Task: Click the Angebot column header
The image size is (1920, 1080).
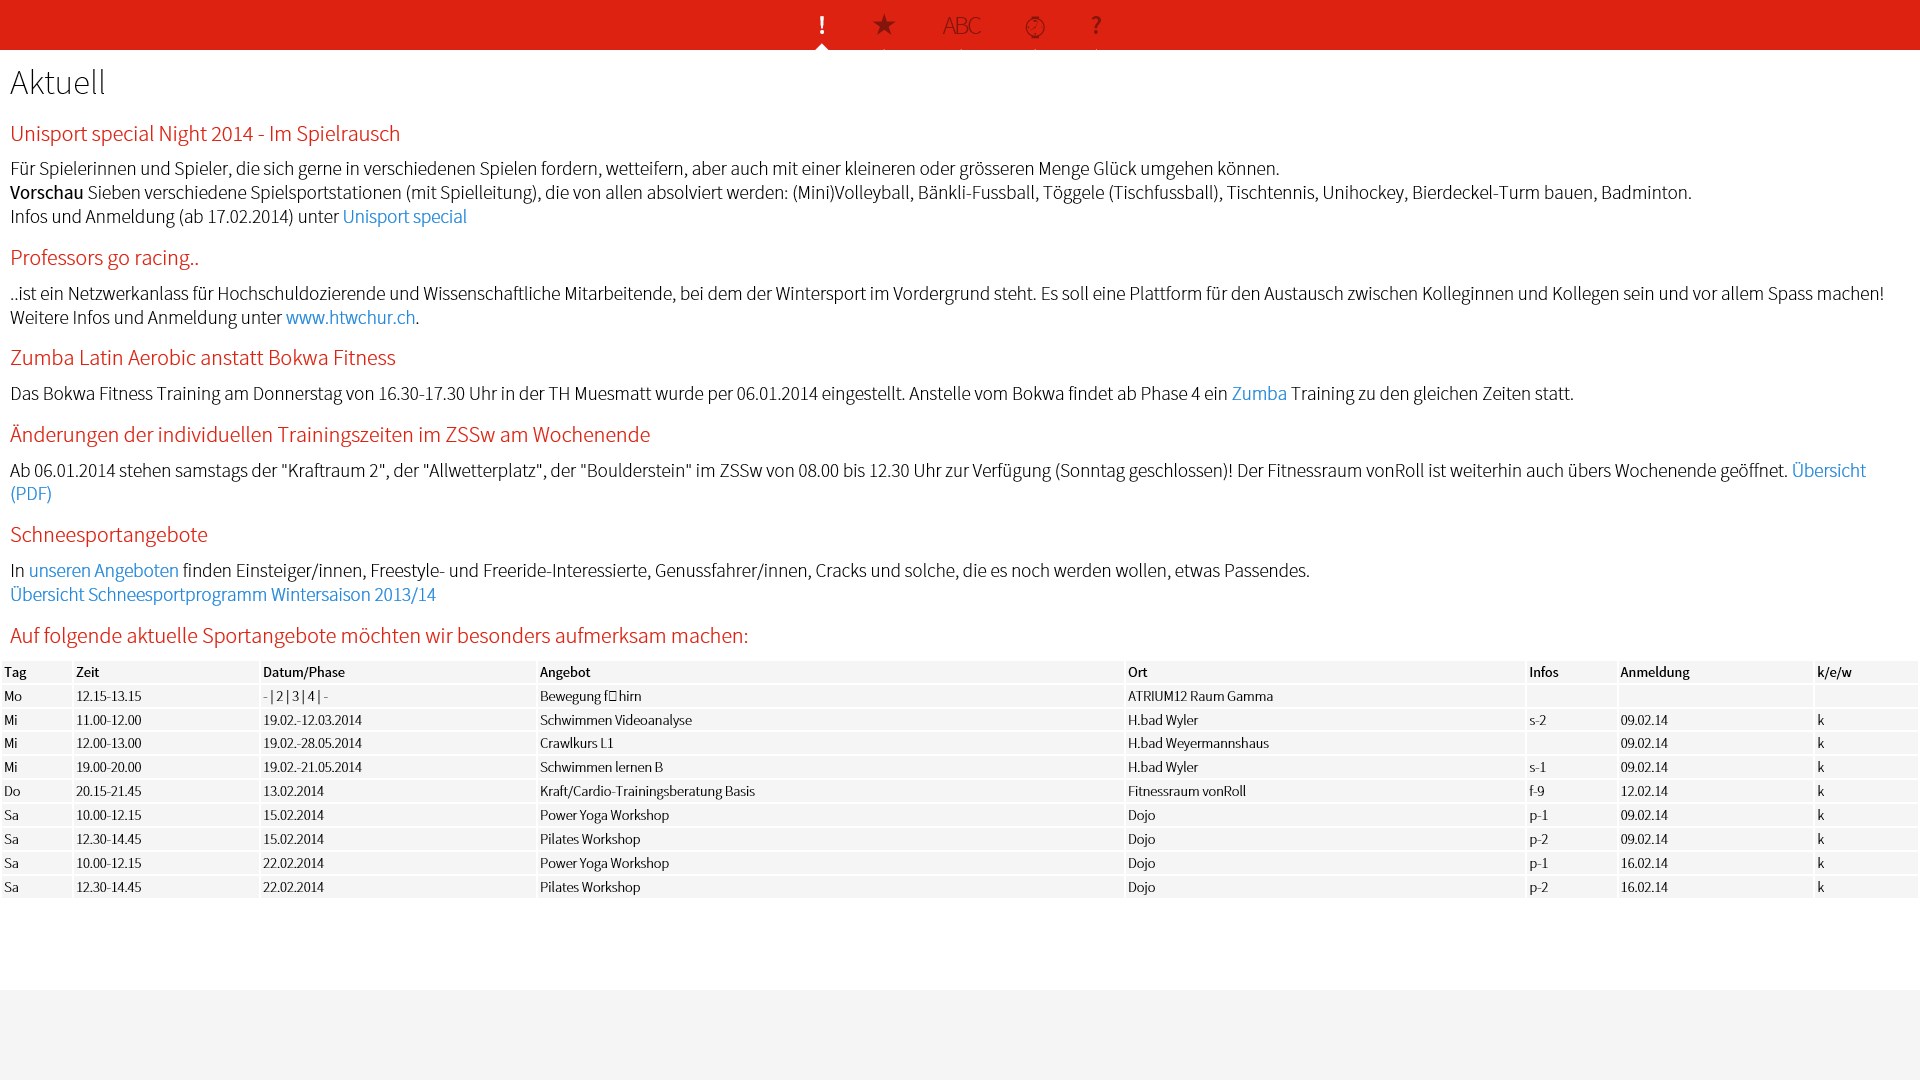Action: (565, 672)
